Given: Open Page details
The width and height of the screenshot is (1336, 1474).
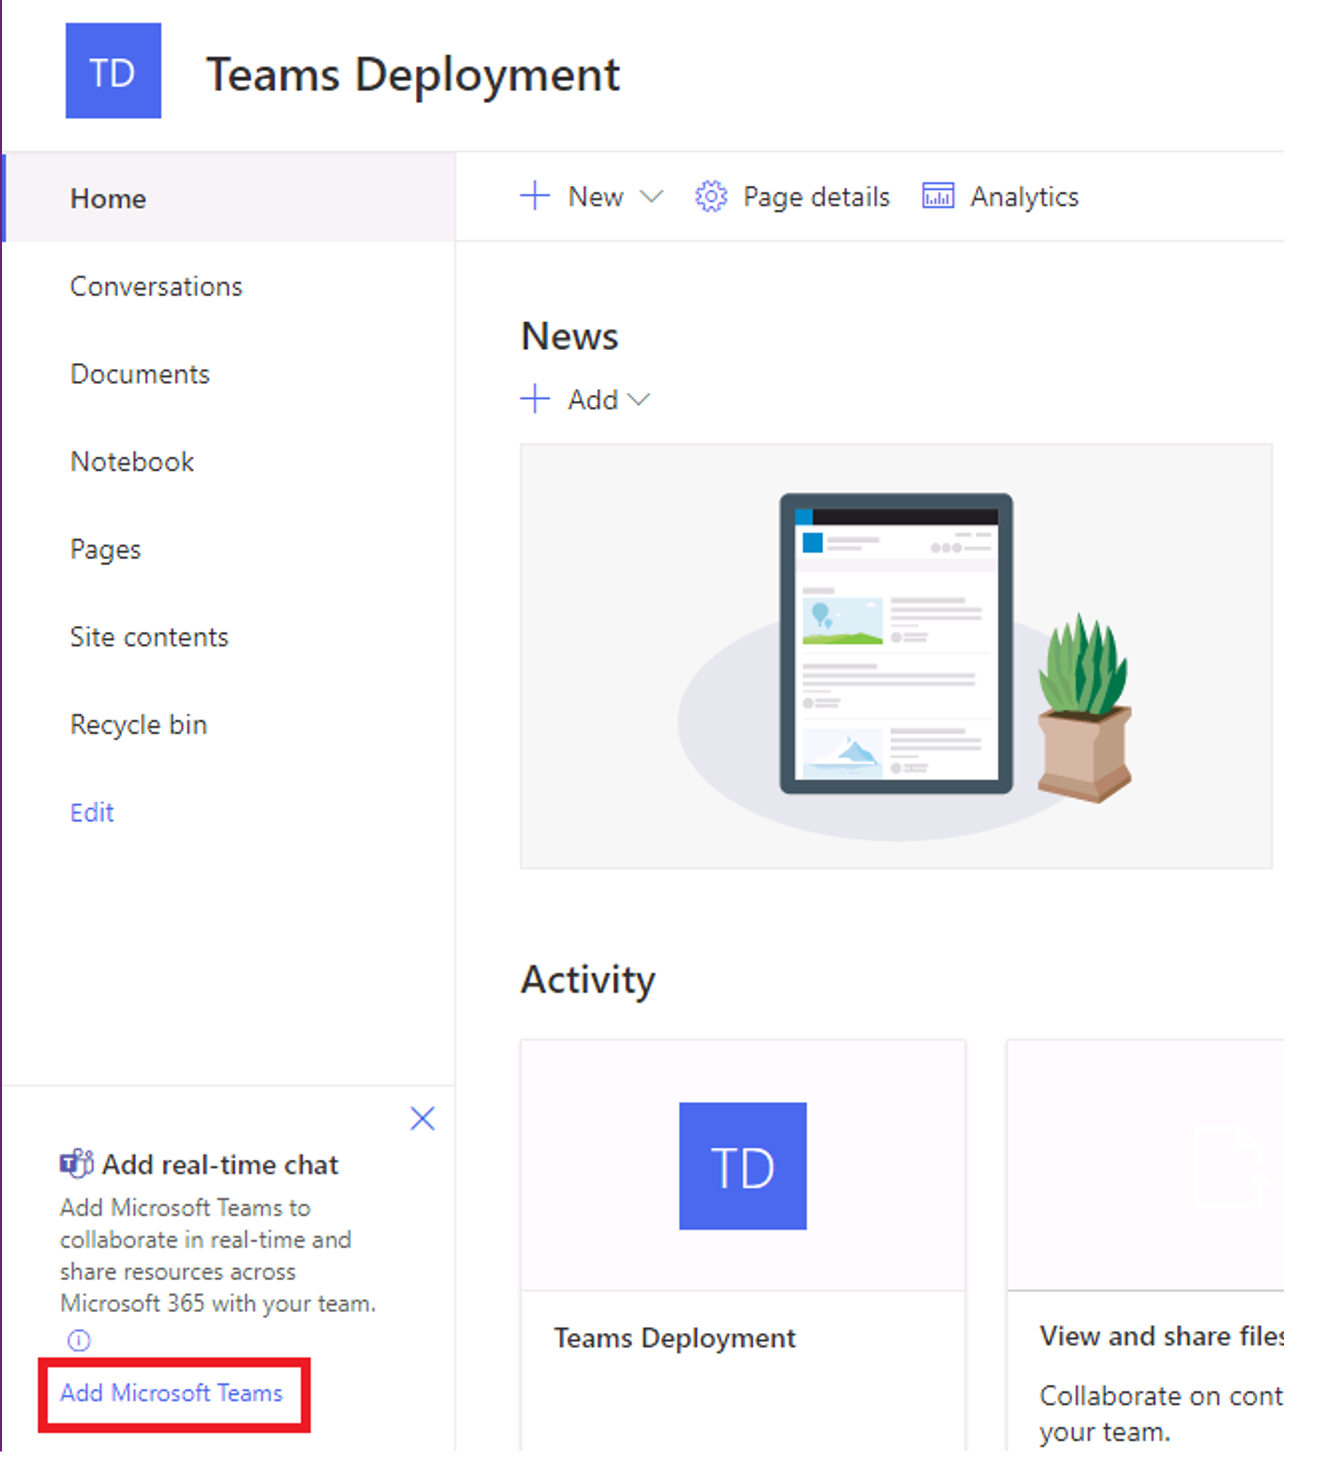Looking at the screenshot, I should (816, 197).
